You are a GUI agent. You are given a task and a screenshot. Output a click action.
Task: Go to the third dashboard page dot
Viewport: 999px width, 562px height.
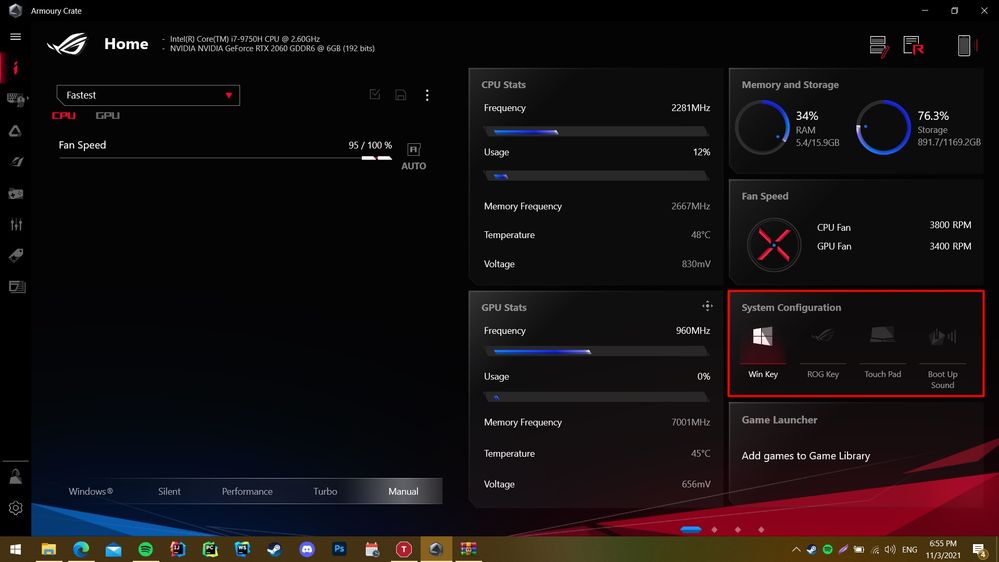738,530
